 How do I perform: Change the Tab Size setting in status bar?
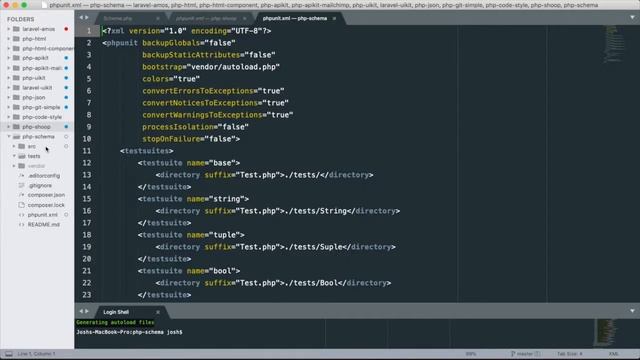click(570, 354)
